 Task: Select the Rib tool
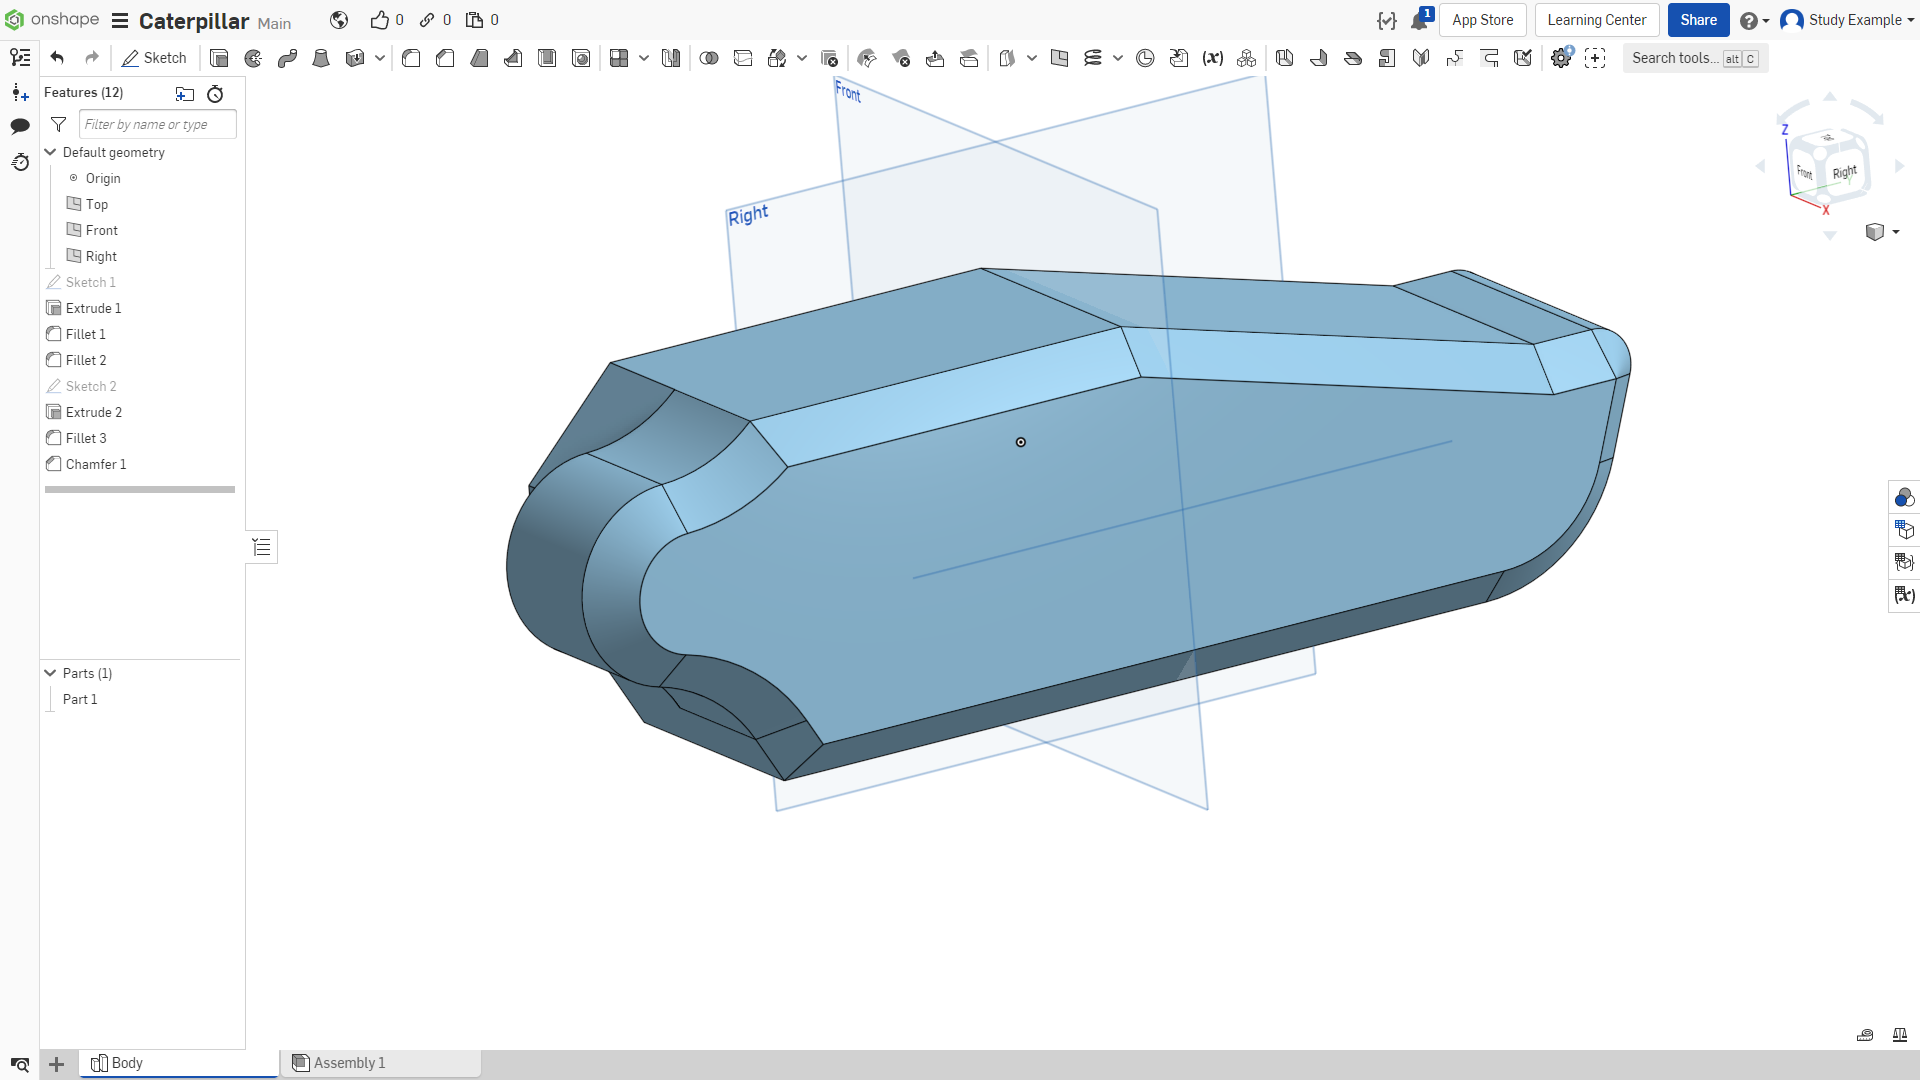(x=513, y=58)
